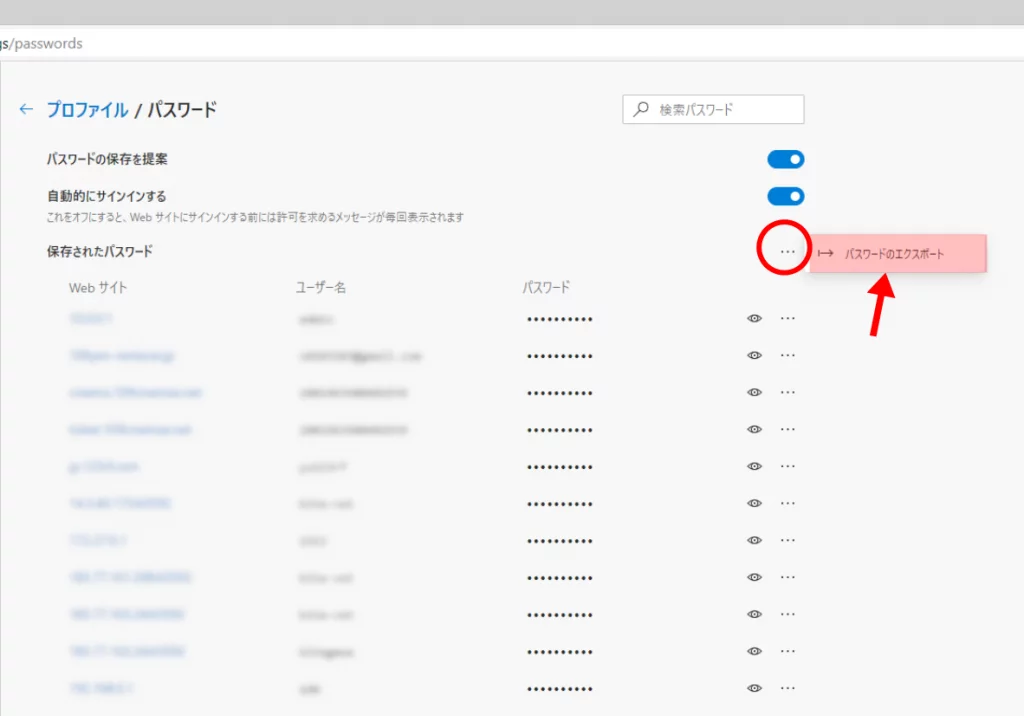Click the back arrow beside プロファイル
1024x716 pixels.
(x=26, y=110)
